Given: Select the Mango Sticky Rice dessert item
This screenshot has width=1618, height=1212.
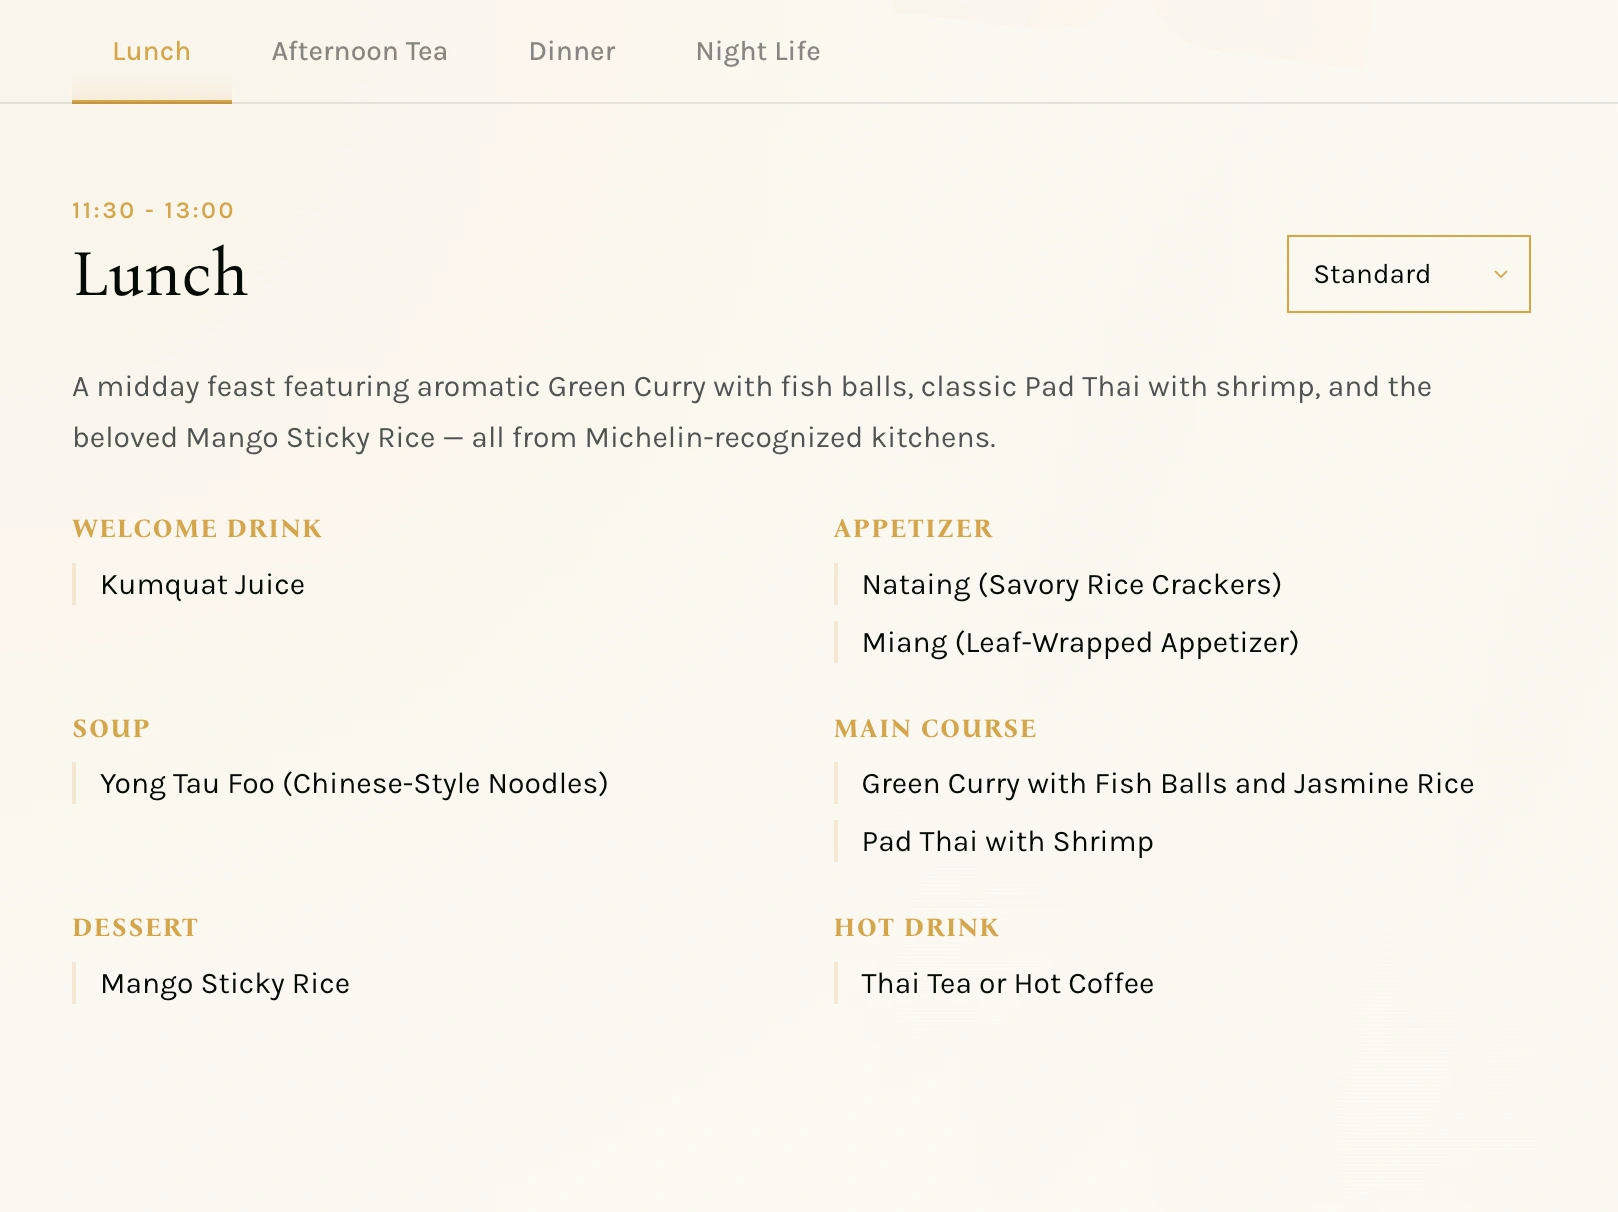Looking at the screenshot, I should click(225, 984).
